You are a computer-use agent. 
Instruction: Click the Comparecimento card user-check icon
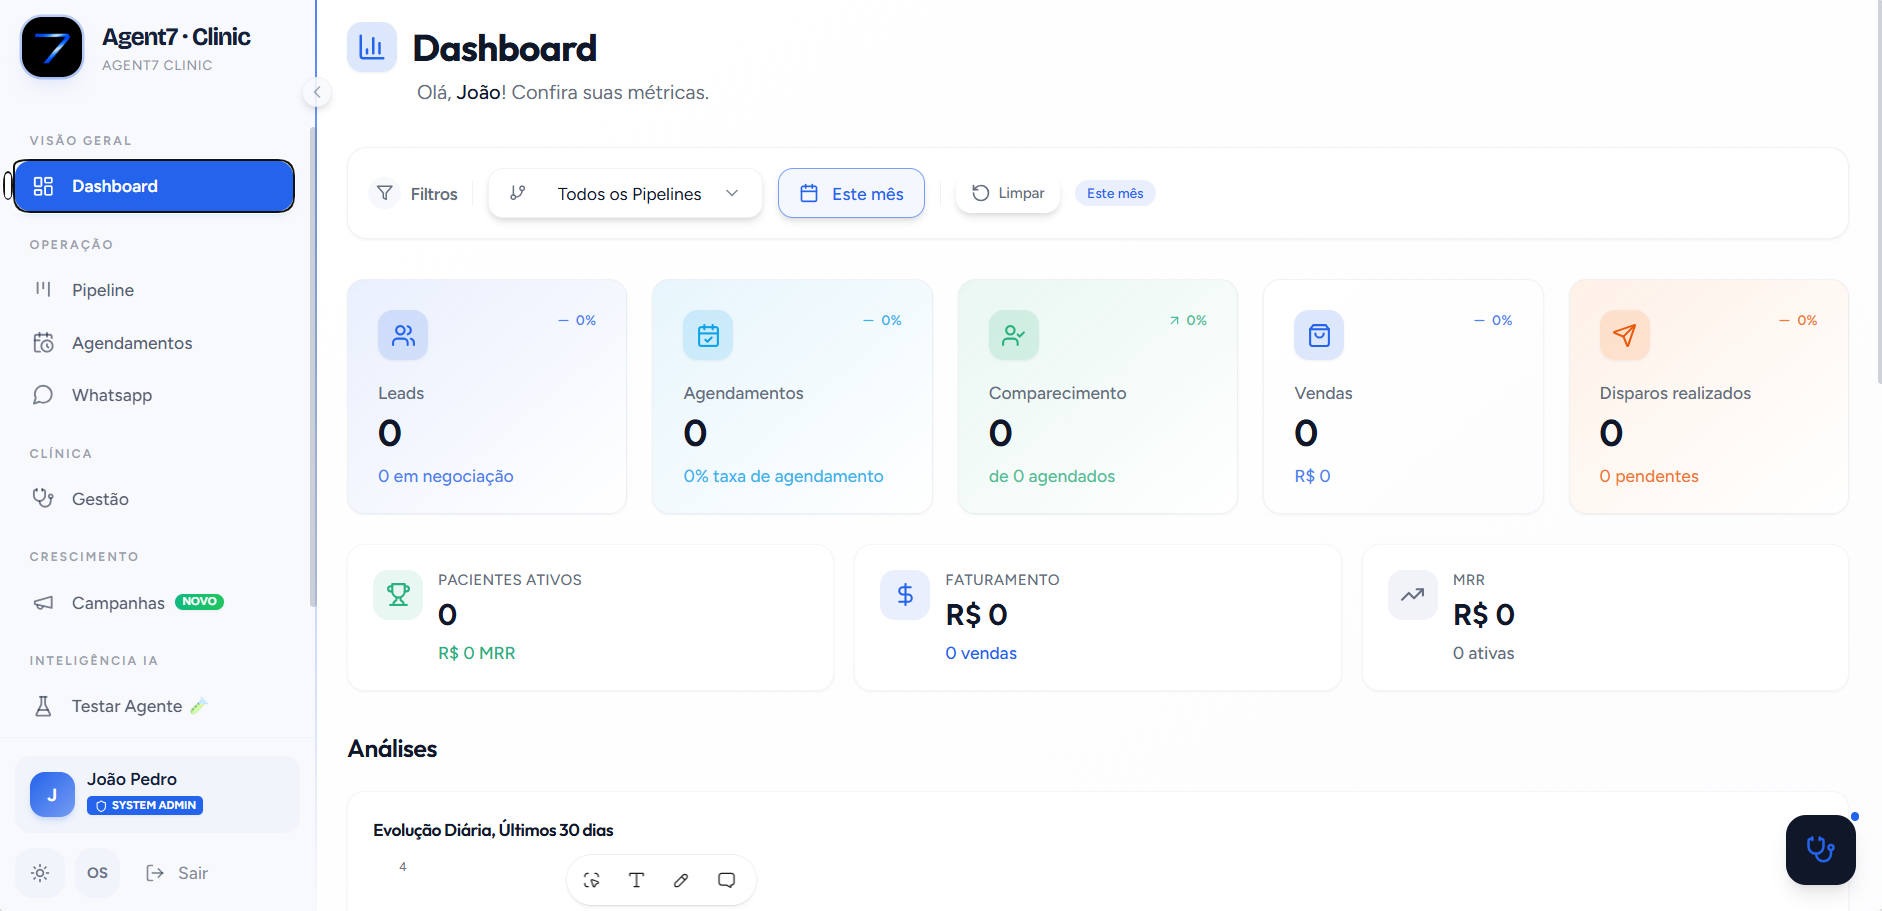pyautogui.click(x=1014, y=335)
